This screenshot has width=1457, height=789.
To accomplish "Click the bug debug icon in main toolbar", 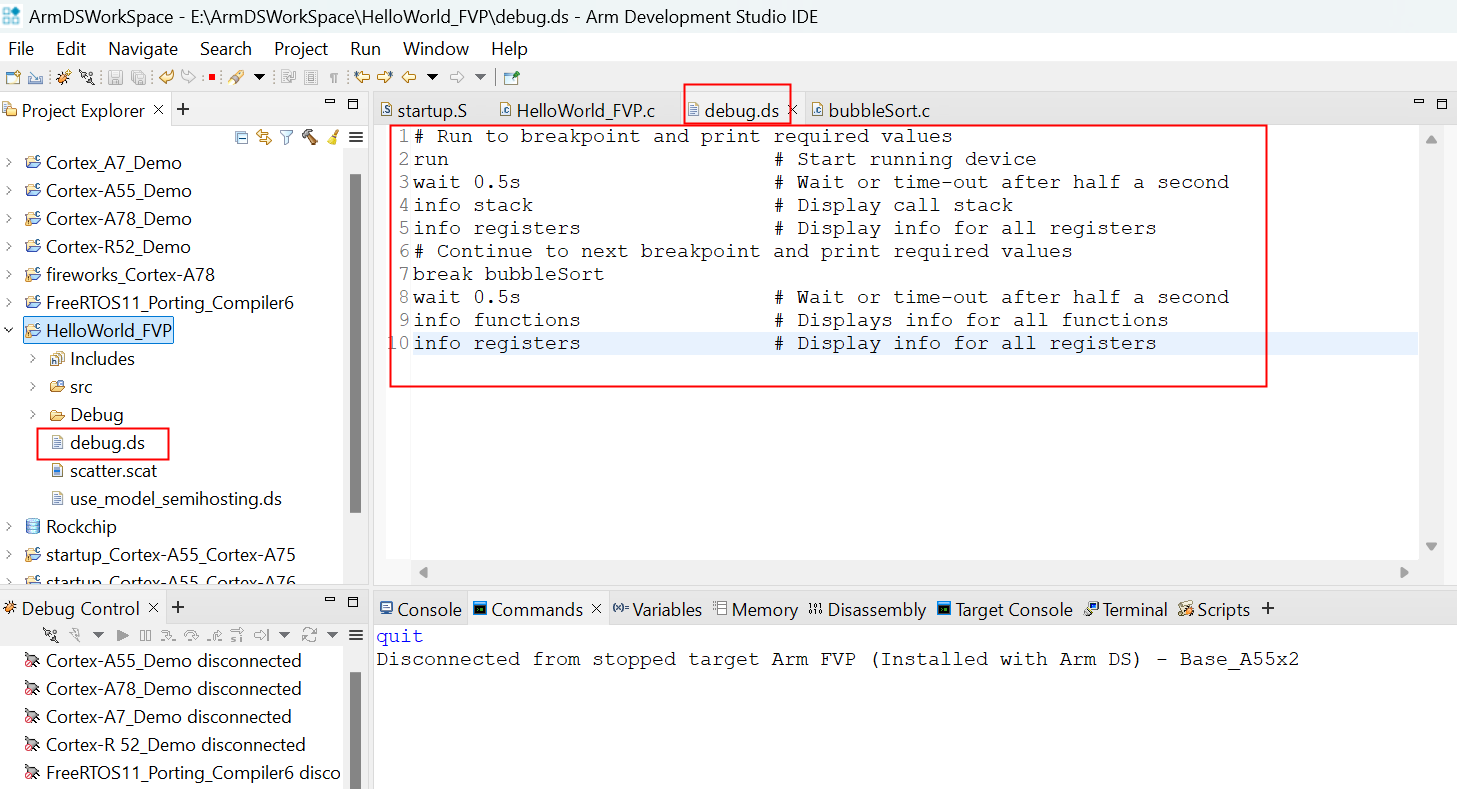I will [63, 77].
